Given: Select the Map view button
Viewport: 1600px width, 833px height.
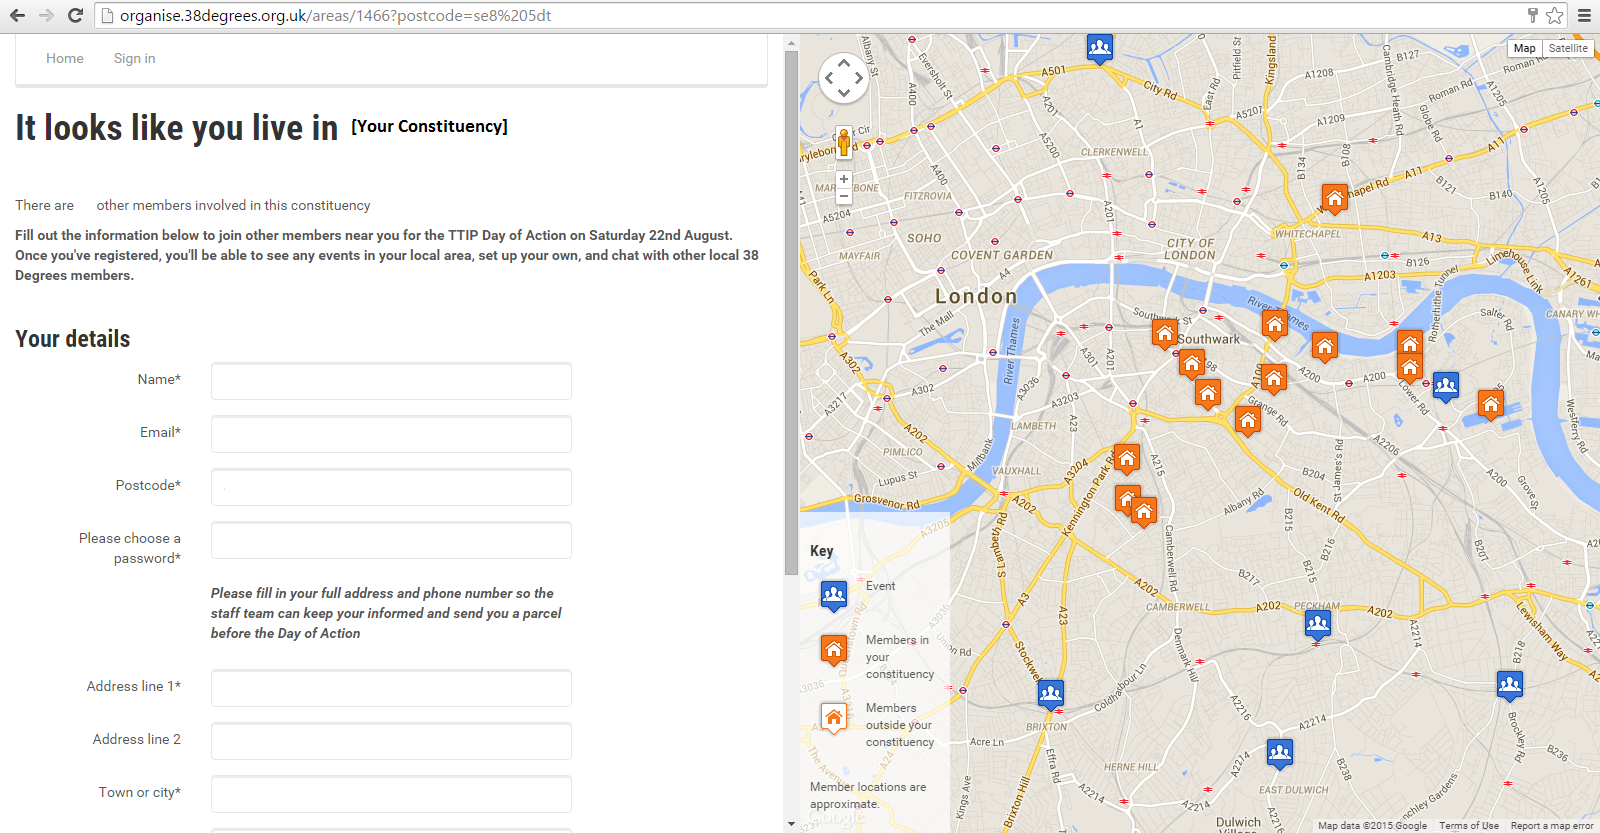Looking at the screenshot, I should (x=1524, y=48).
